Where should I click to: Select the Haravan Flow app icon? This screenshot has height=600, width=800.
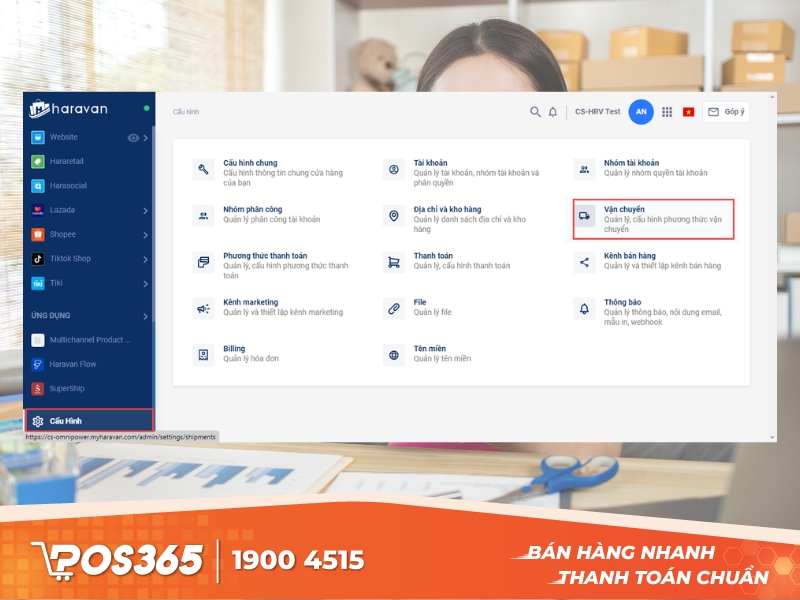click(38, 362)
